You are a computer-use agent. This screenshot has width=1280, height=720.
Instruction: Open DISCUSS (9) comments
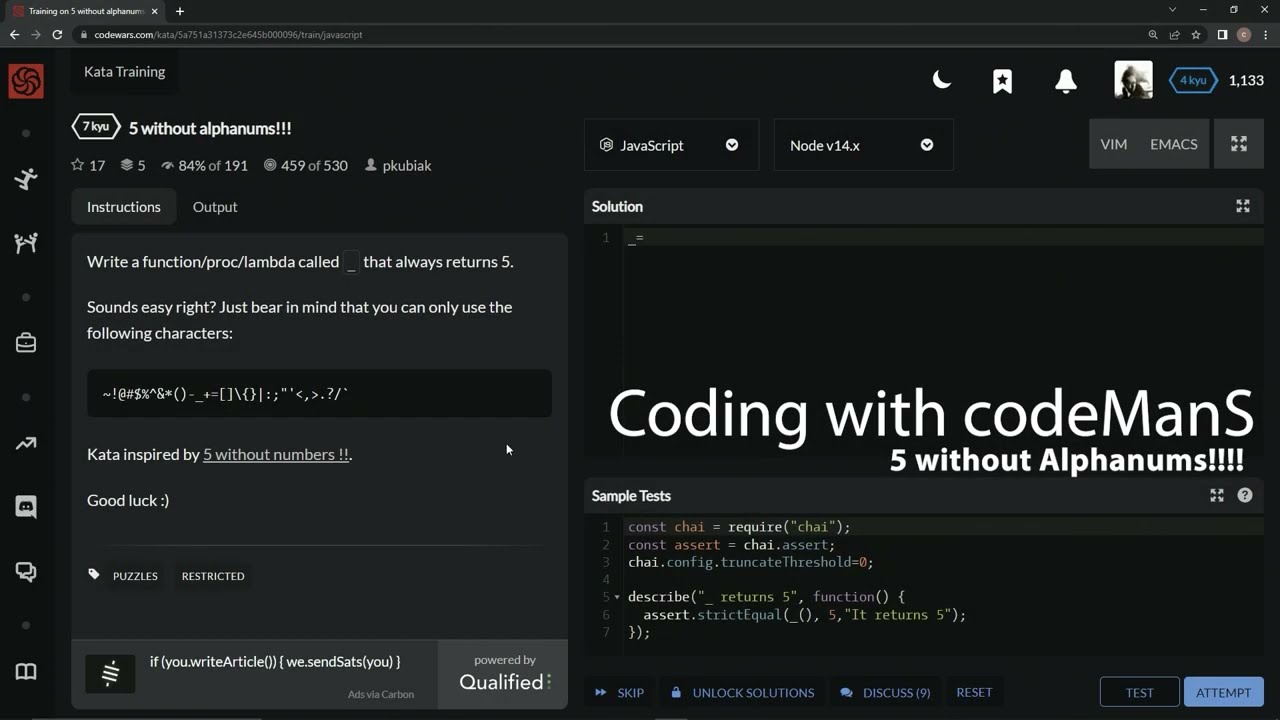[885, 692]
